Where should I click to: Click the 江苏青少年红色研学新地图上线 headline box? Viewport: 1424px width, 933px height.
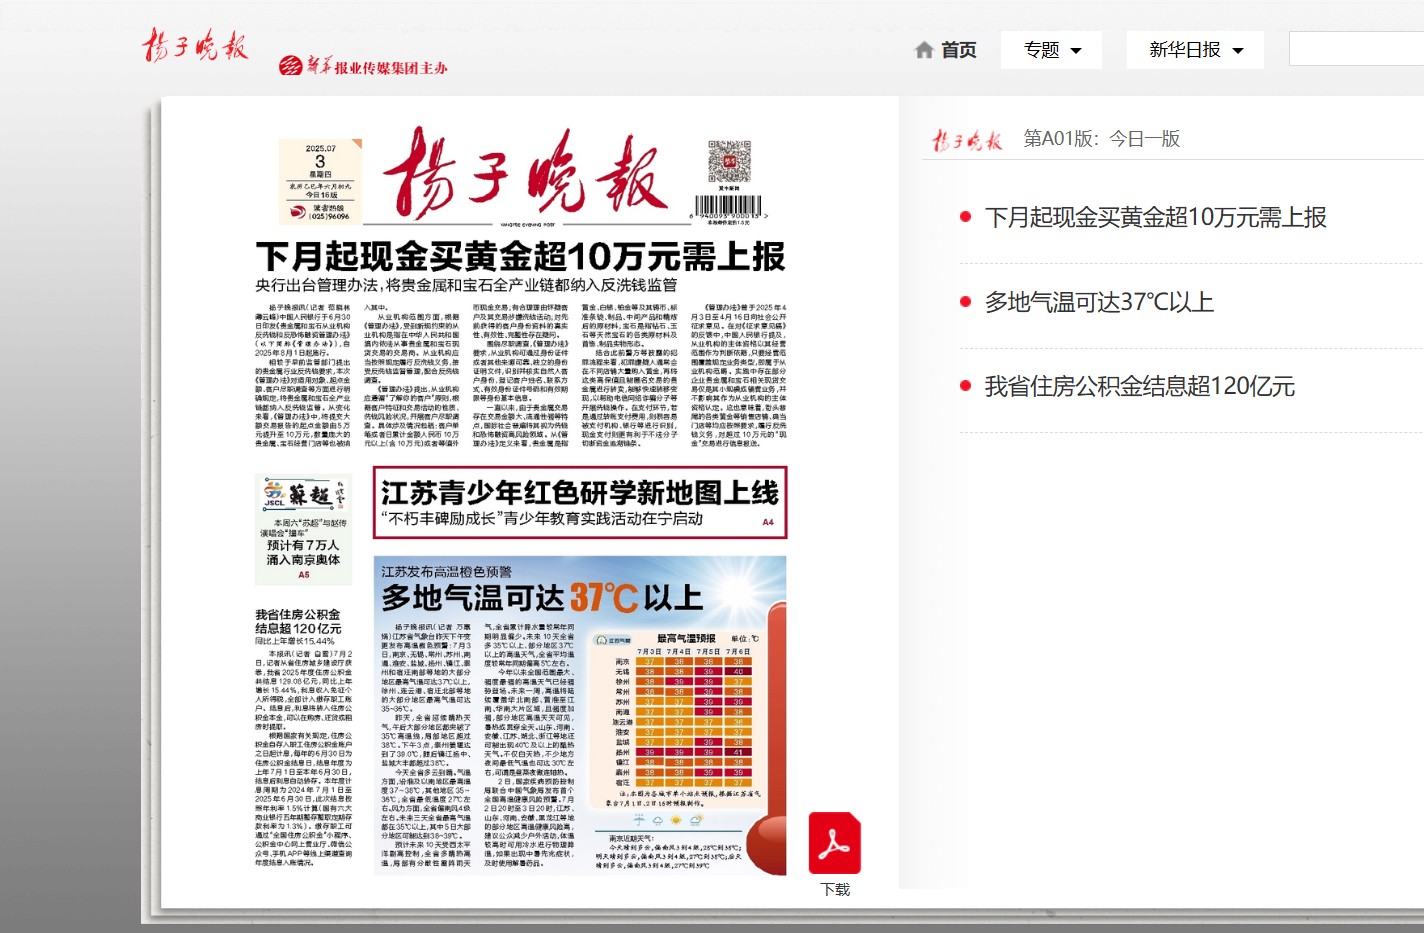[x=580, y=502]
